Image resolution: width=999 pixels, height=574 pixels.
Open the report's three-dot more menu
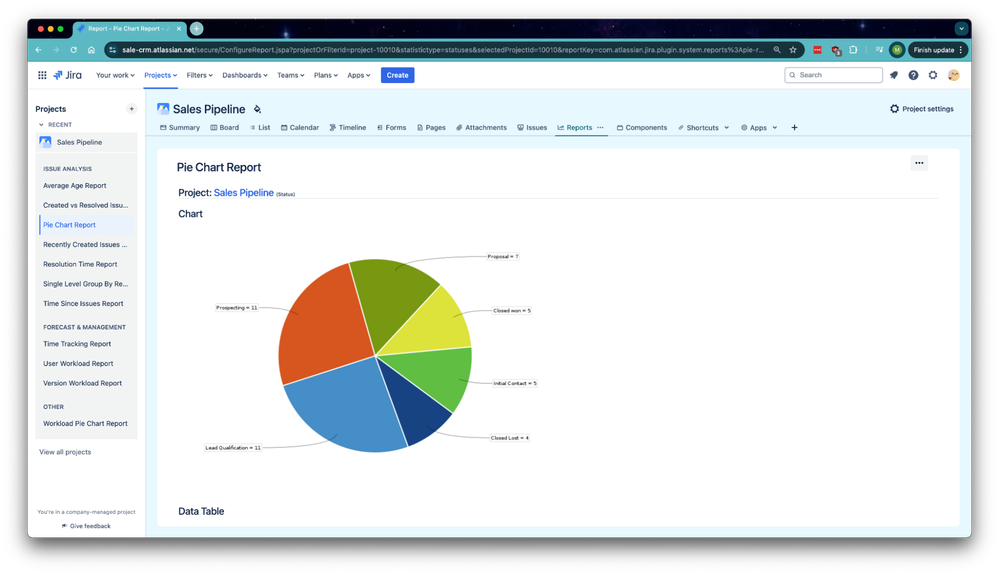pyautogui.click(x=919, y=163)
